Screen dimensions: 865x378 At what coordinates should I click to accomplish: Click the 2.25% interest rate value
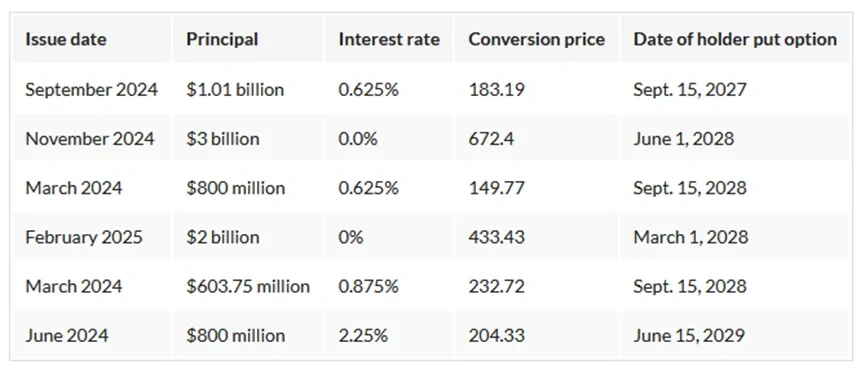click(363, 336)
